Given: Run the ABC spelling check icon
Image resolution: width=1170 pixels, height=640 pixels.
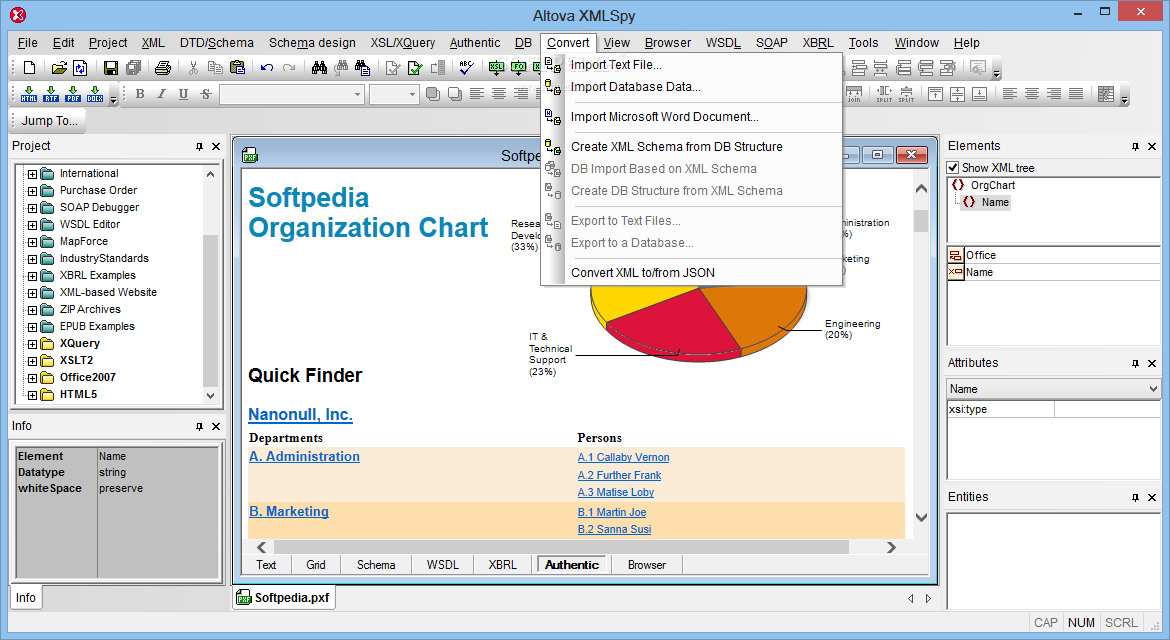Looking at the screenshot, I should pos(467,68).
